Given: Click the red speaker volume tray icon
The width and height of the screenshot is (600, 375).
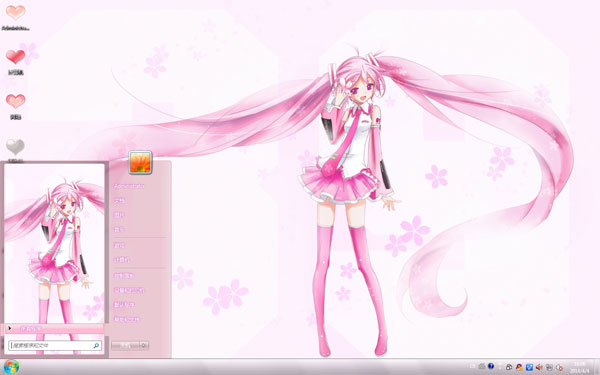Looking at the screenshot, I should tap(539, 367).
